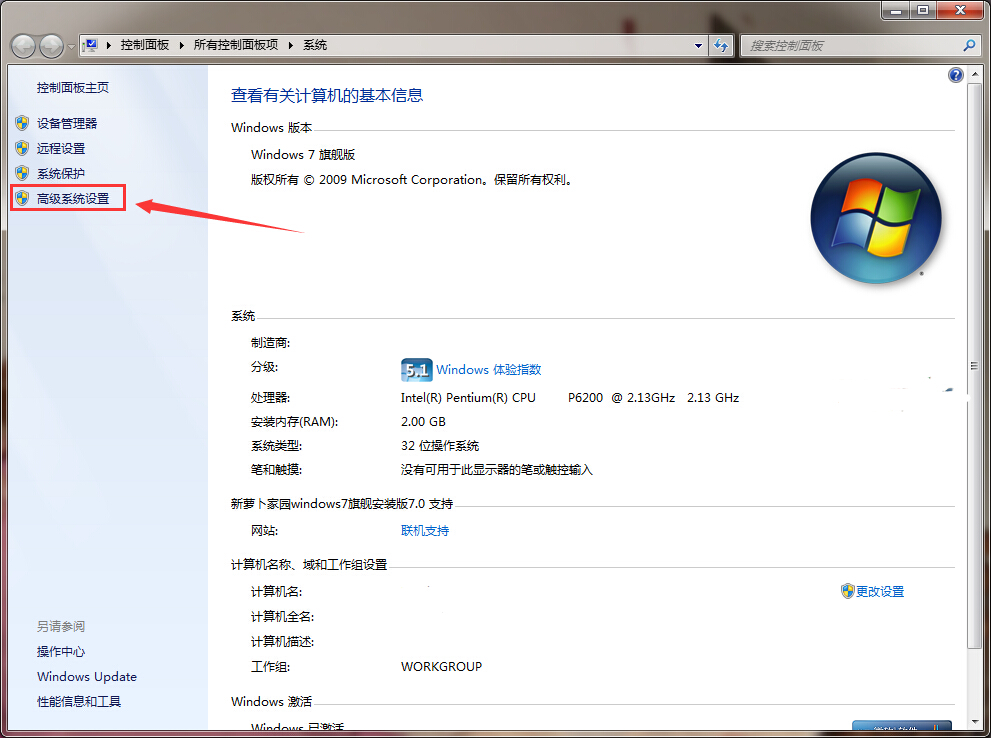
Task: Click the refresh icon beside the address bar
Action: point(721,45)
